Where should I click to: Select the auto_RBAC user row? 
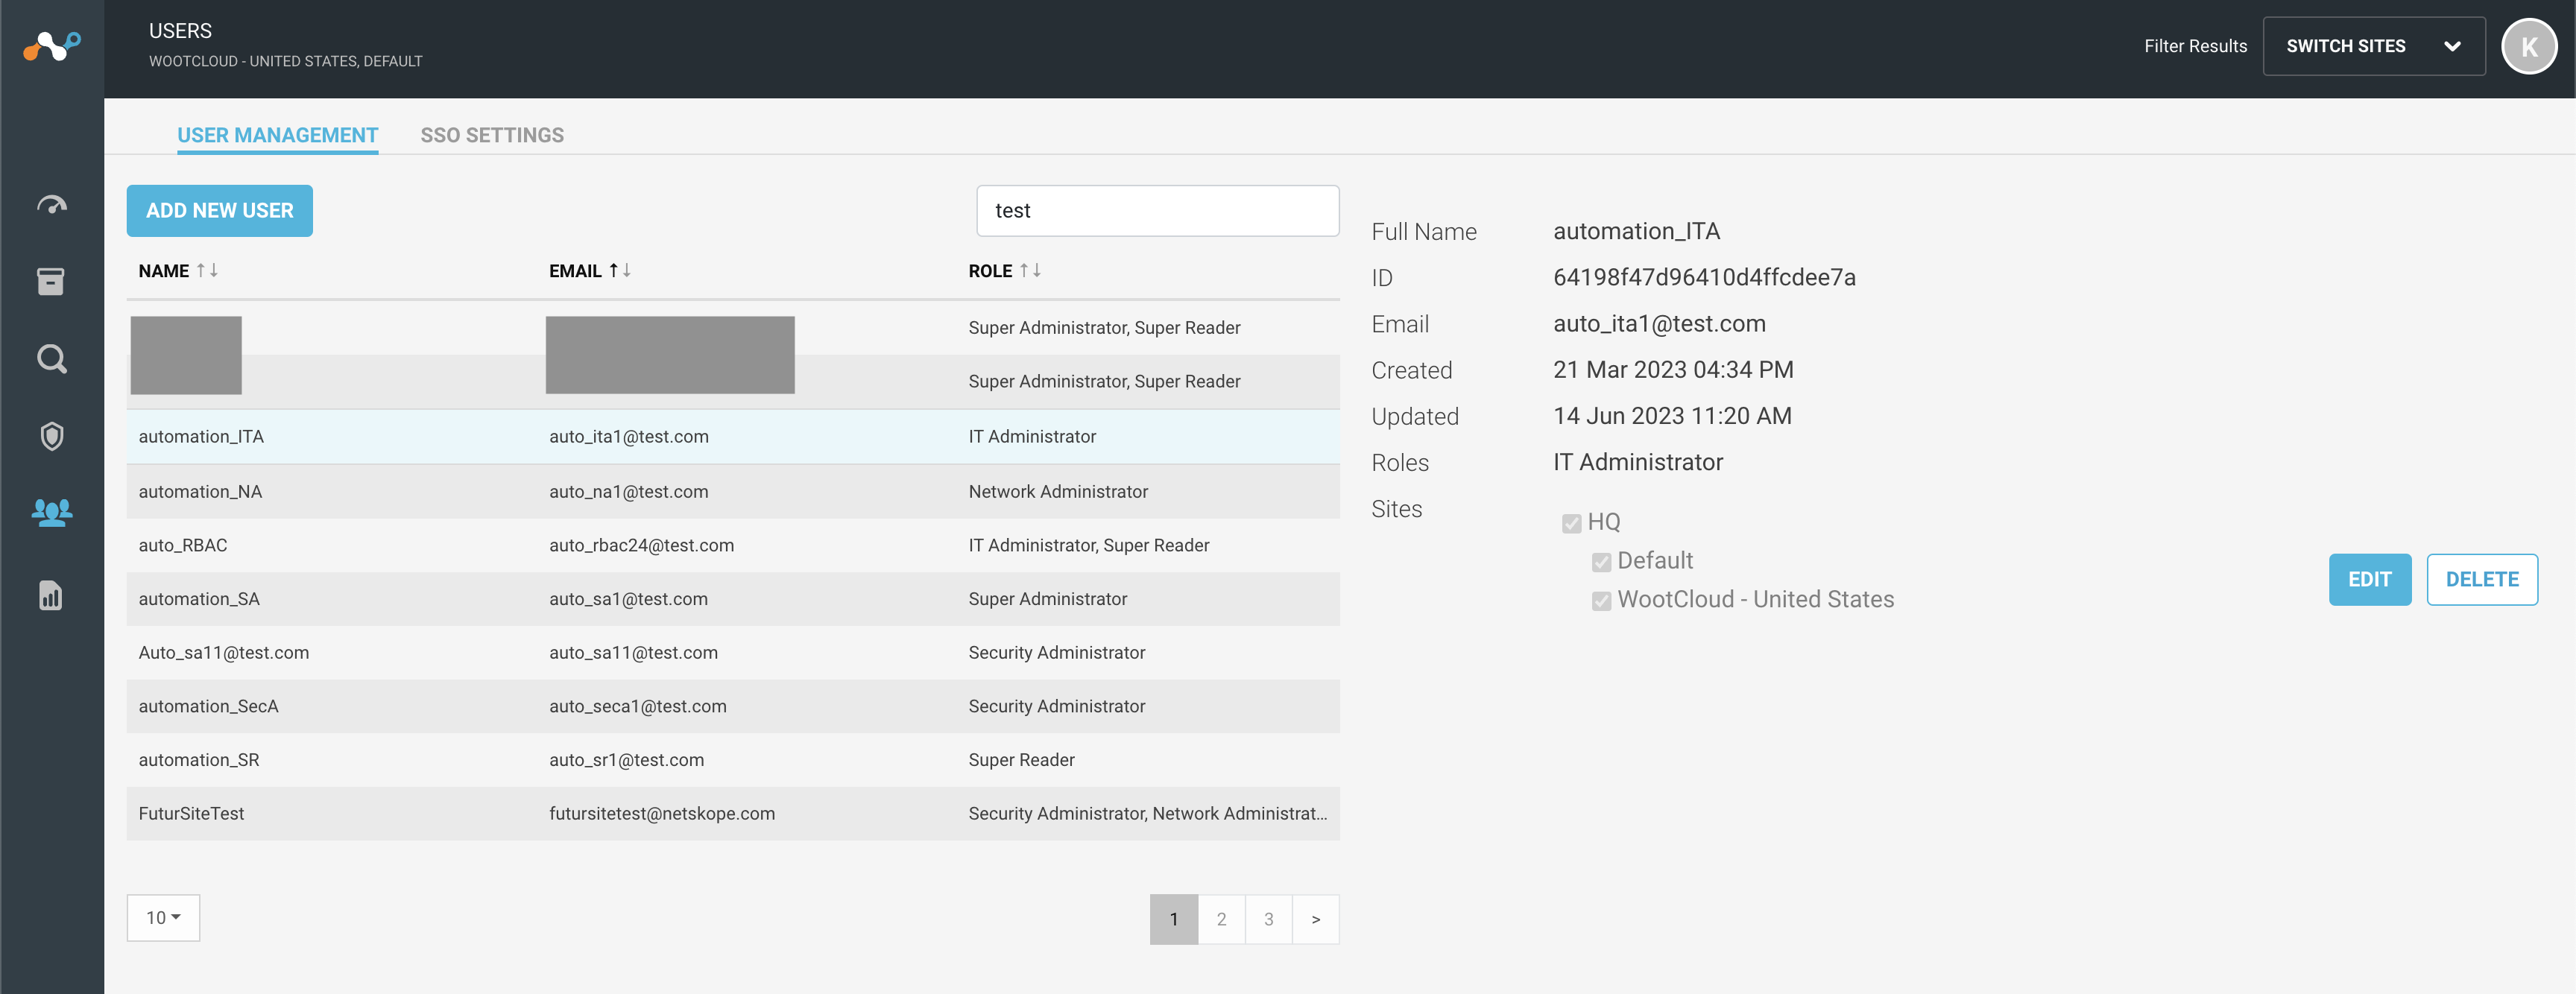pos(733,546)
